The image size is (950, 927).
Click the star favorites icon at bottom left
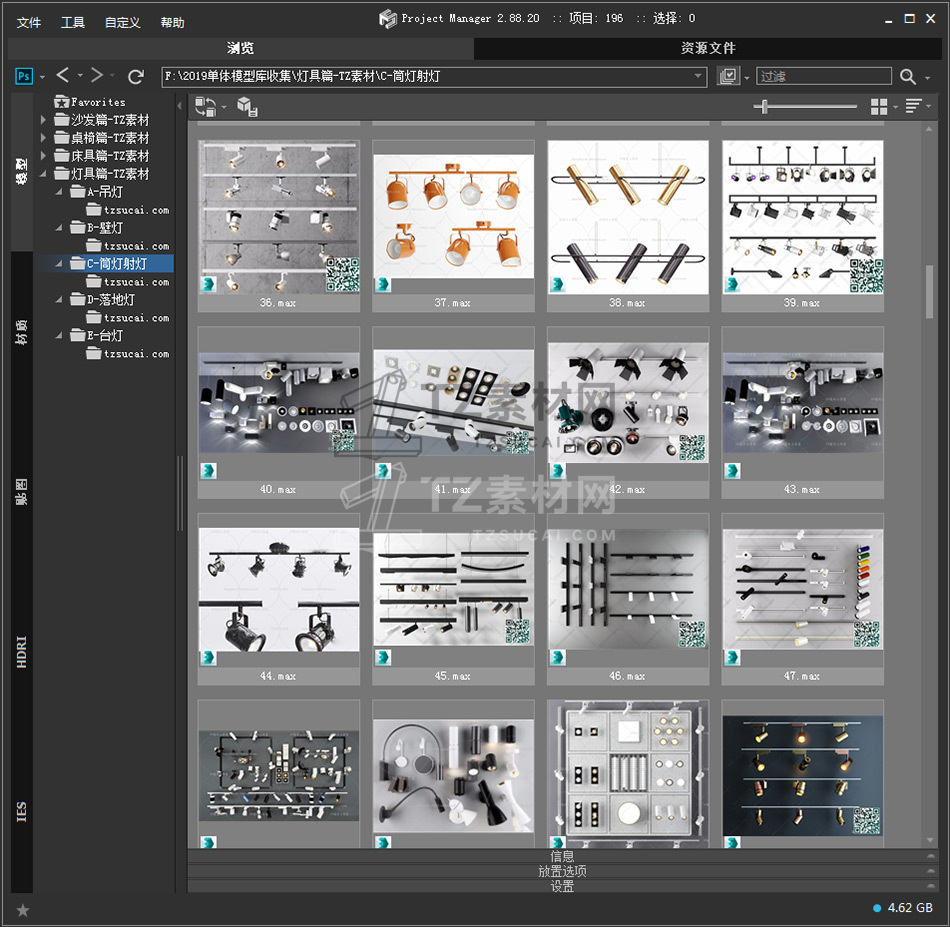[x=23, y=909]
